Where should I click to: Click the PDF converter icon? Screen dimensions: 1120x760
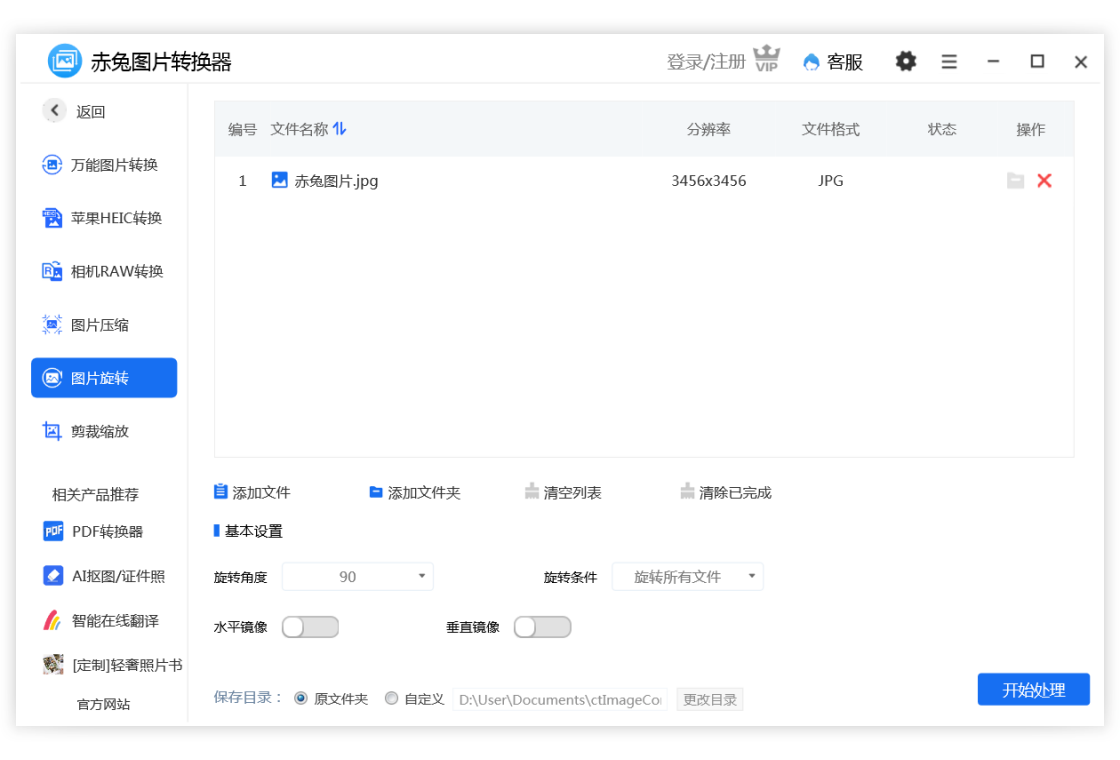coord(53,531)
